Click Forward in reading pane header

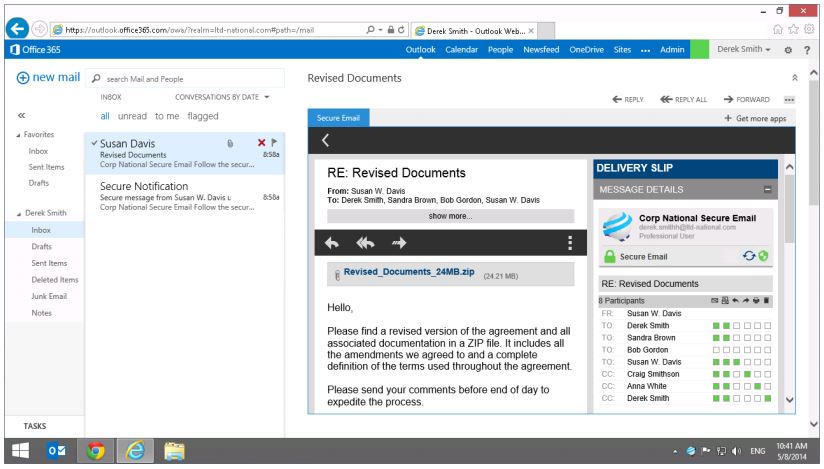(746, 99)
